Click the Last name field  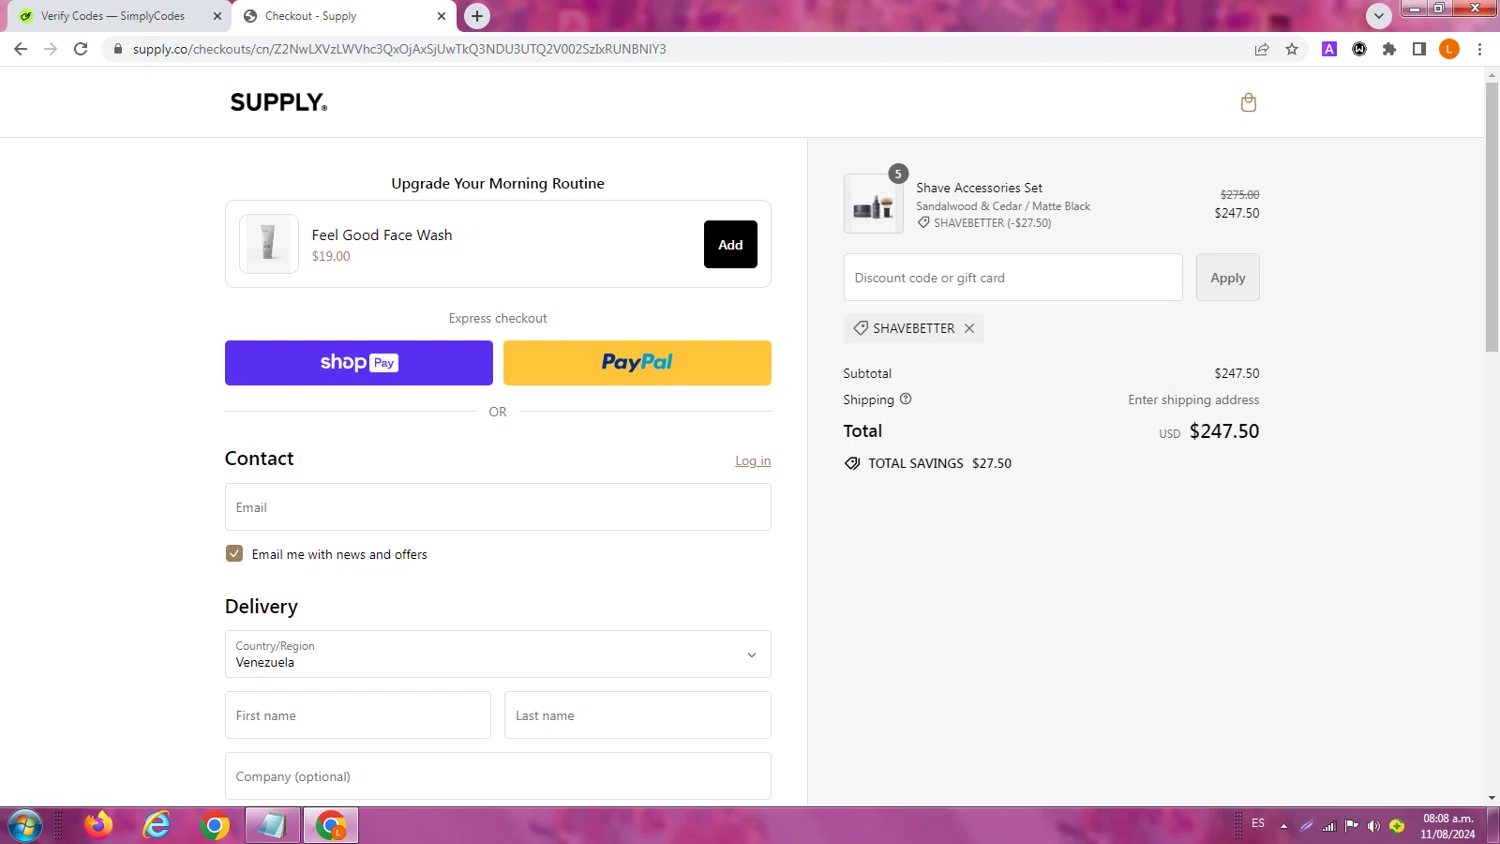click(x=637, y=715)
